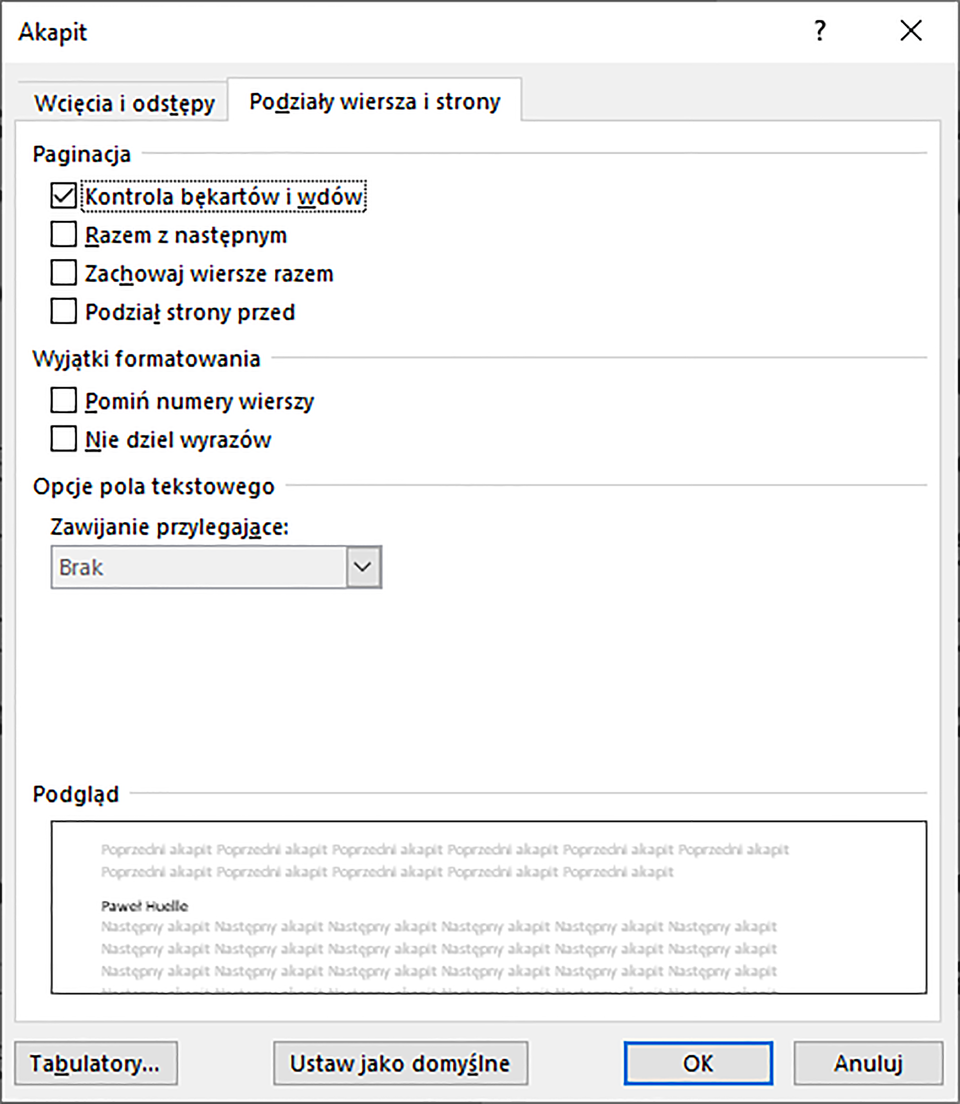Close the Akapit dialog with X
The image size is (960, 1104).
pos(911,32)
